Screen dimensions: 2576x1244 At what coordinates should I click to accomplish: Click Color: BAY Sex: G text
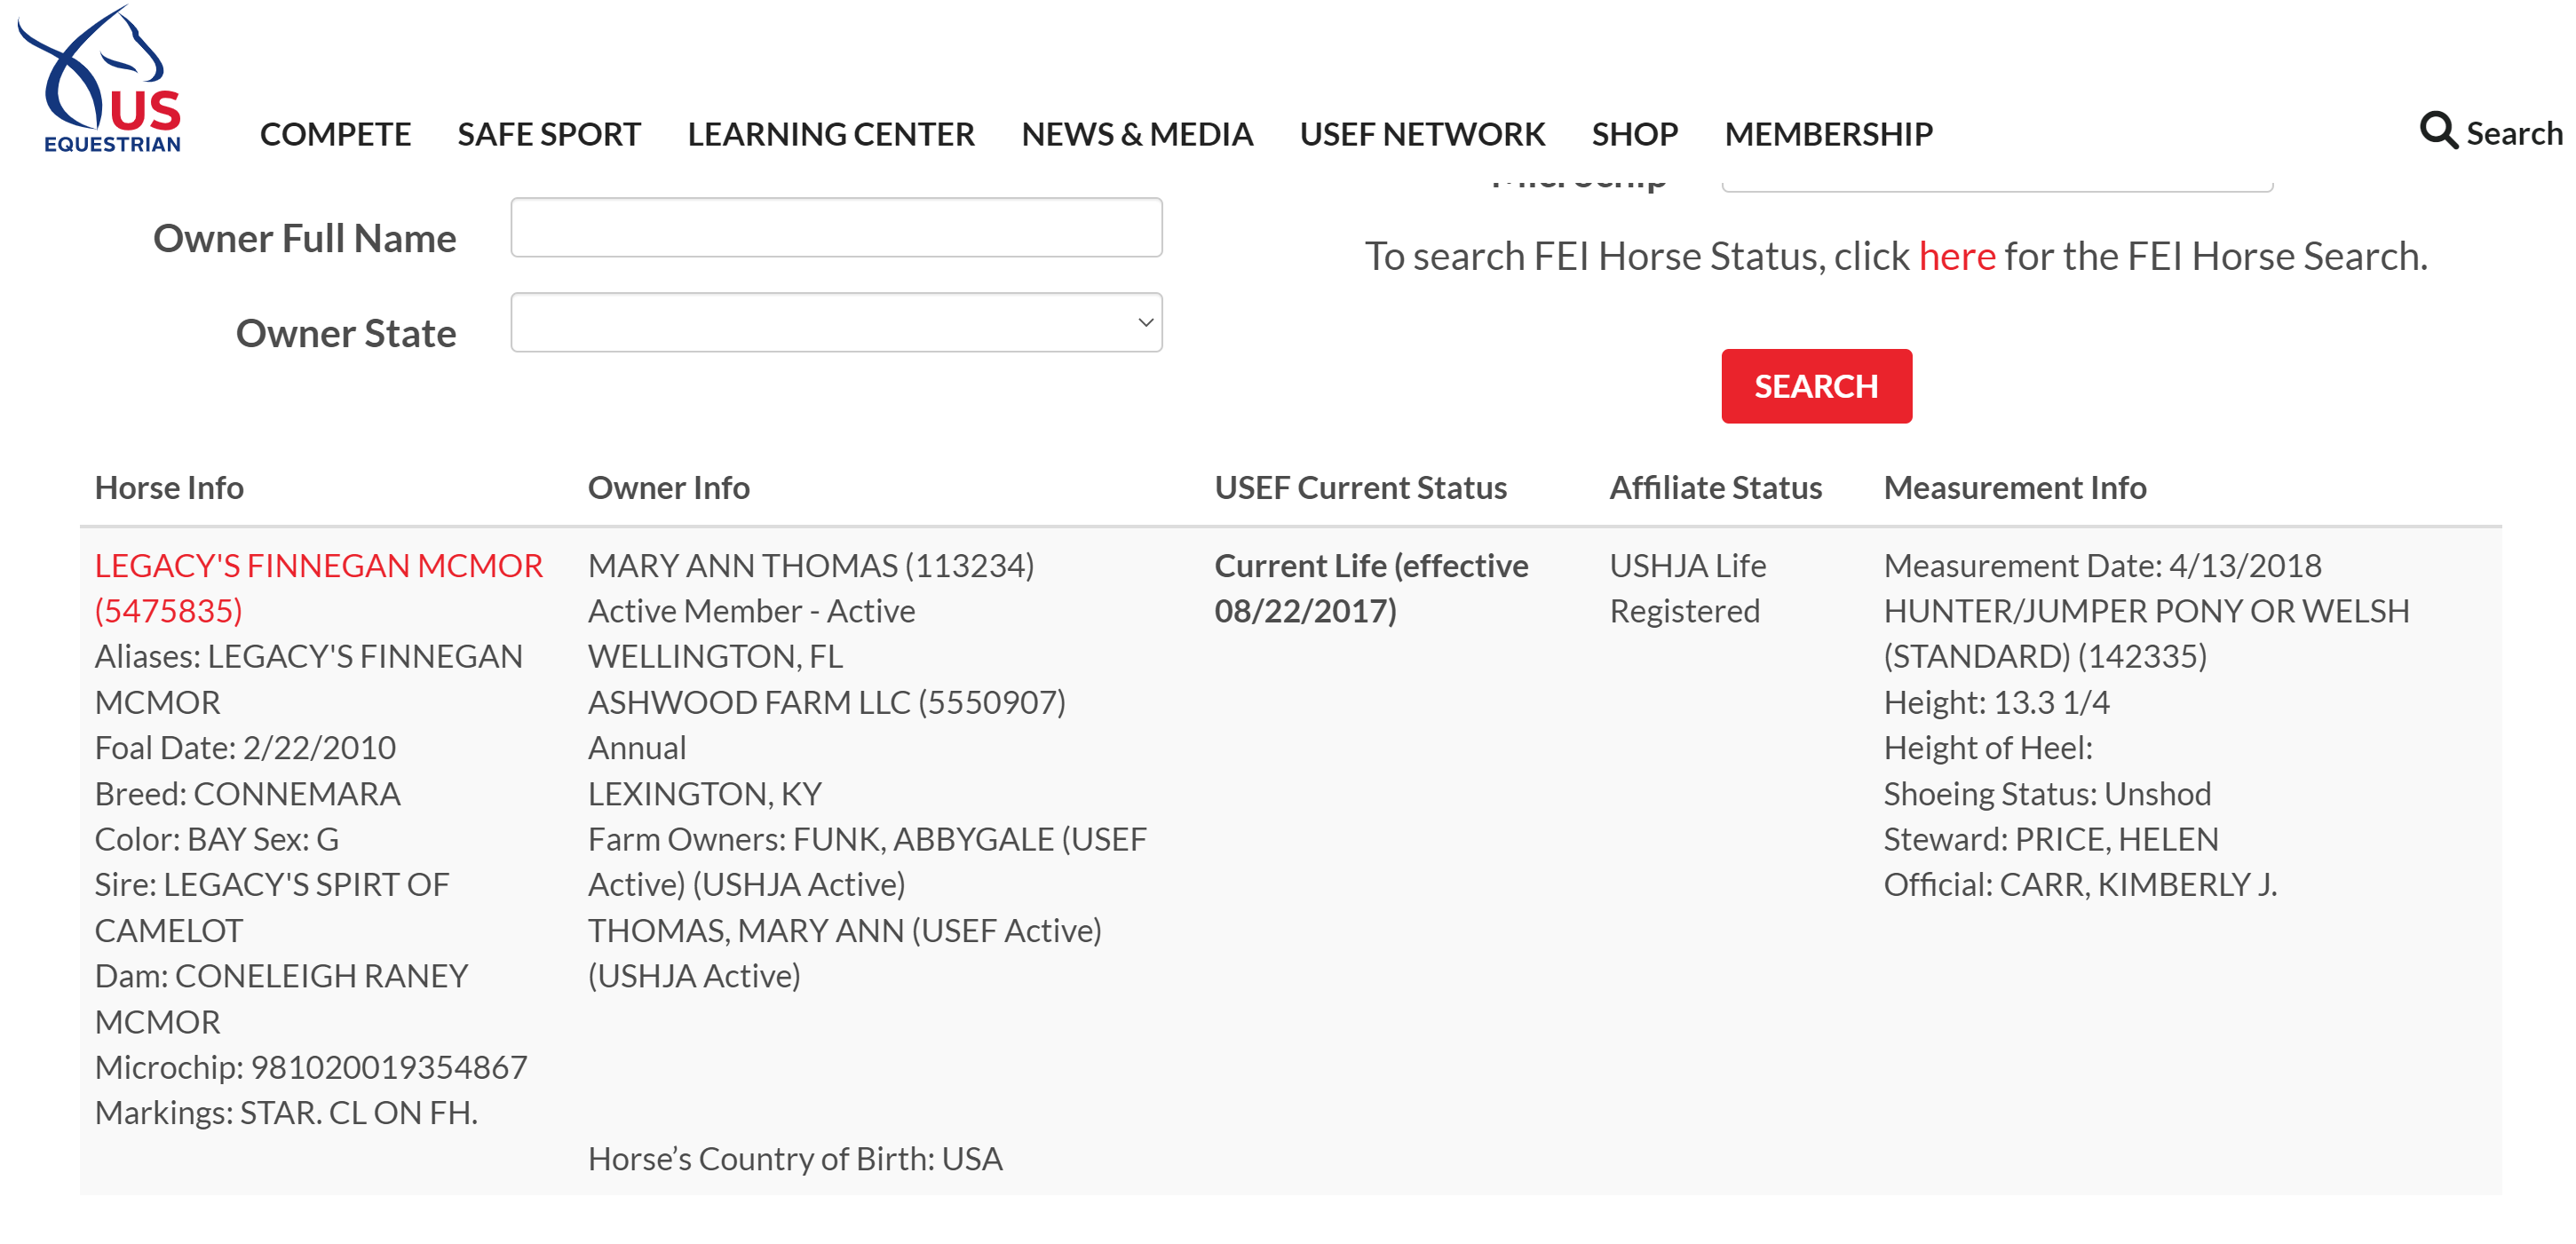[216, 839]
